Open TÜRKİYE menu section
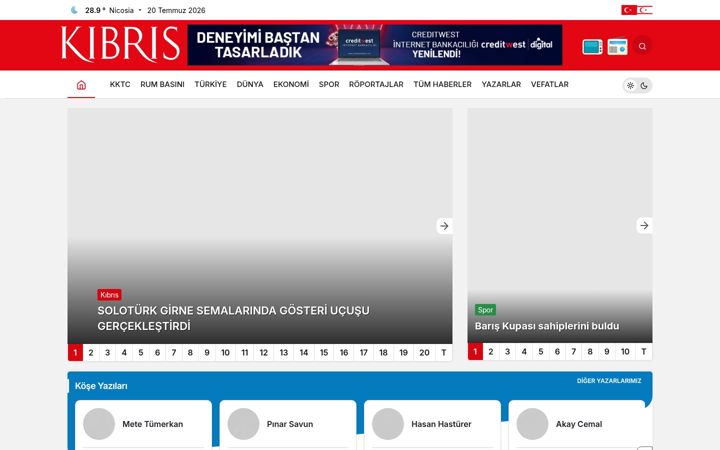The width and height of the screenshot is (720, 450). tap(210, 84)
